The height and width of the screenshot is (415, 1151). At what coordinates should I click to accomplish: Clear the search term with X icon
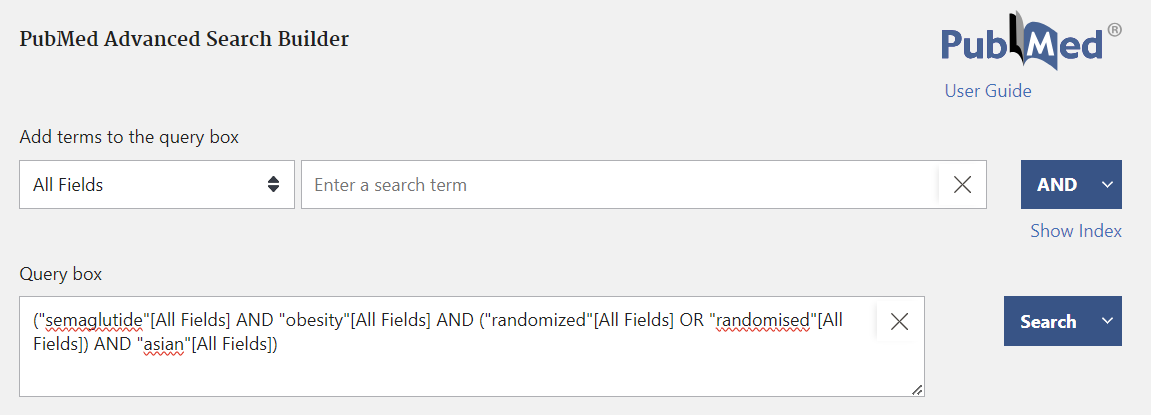pos(962,184)
